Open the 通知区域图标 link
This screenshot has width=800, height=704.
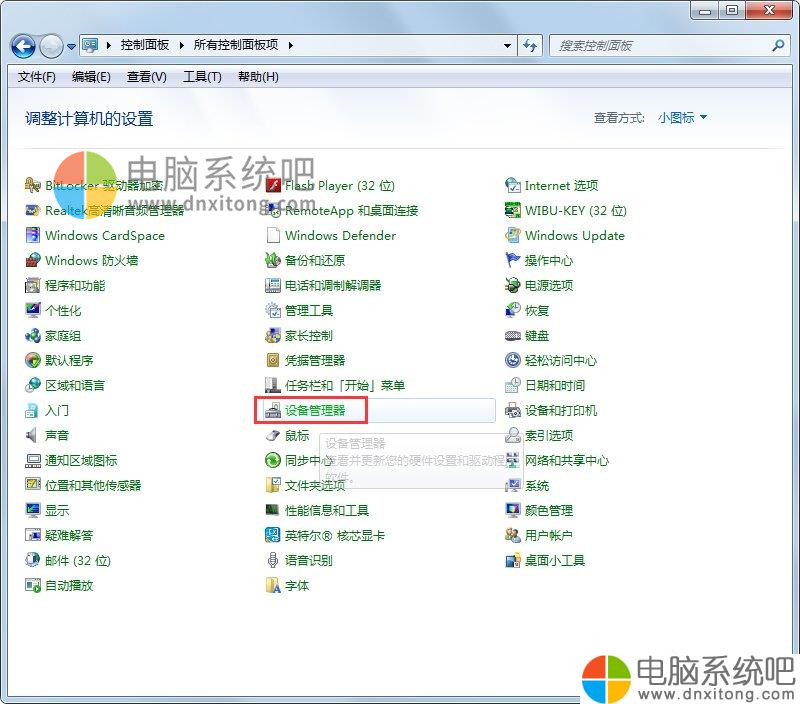coord(81,460)
